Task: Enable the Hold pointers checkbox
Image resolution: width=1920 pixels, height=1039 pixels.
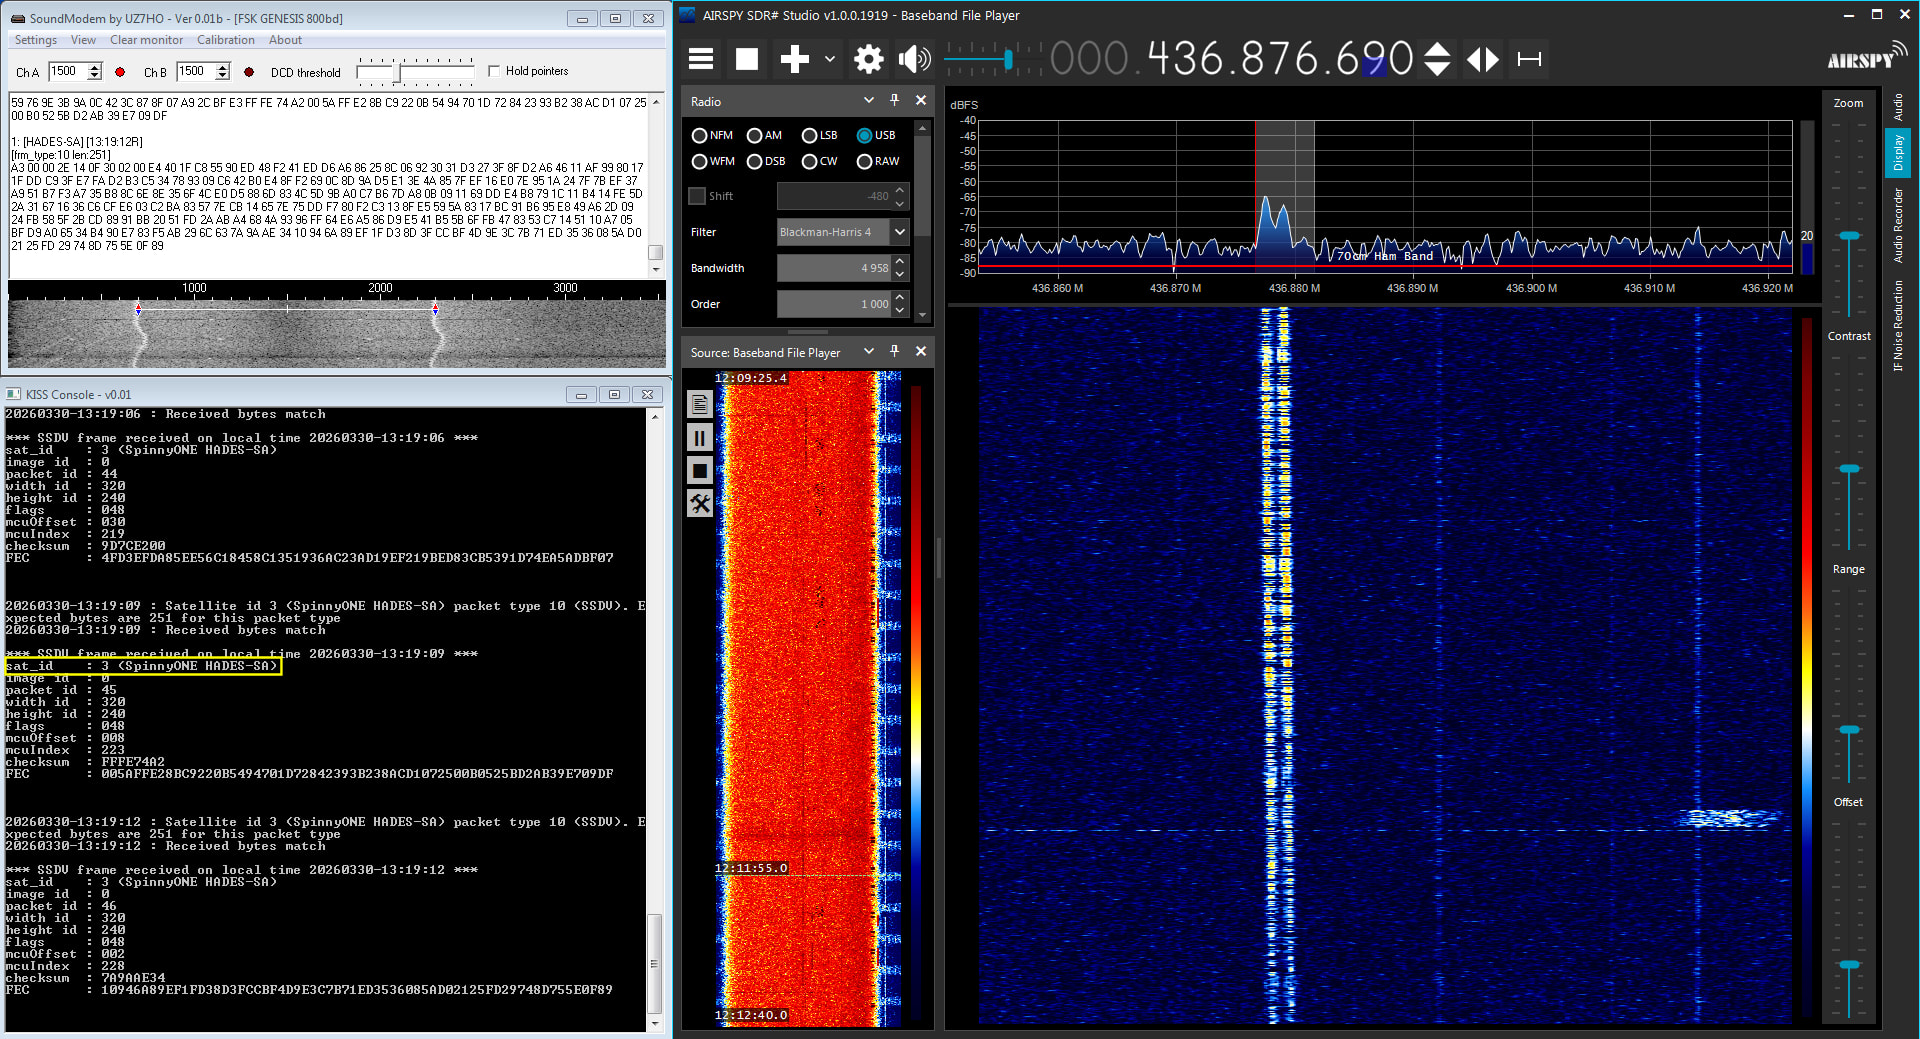Action: pos(494,71)
